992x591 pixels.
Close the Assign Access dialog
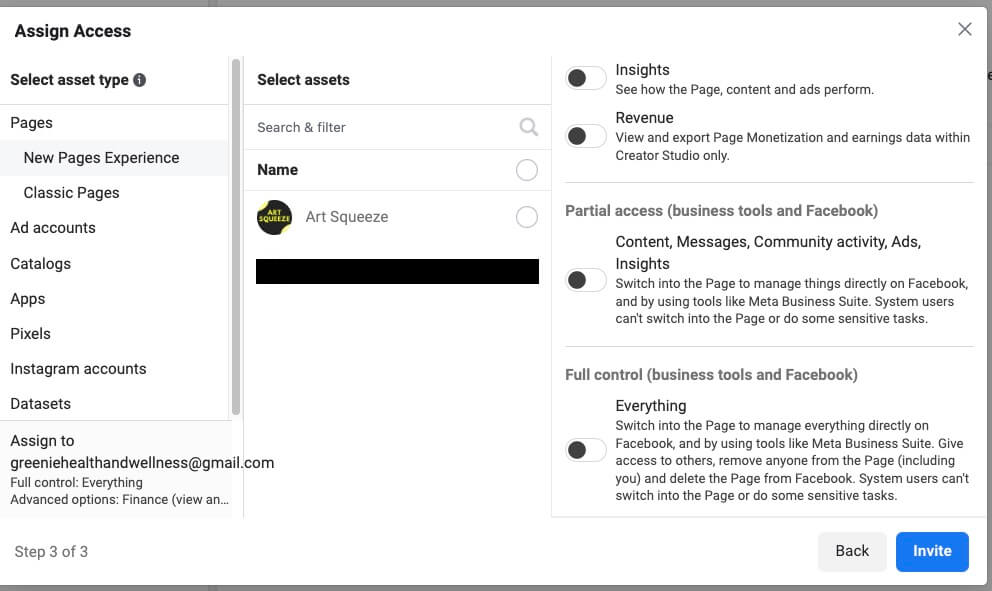[x=964, y=29]
